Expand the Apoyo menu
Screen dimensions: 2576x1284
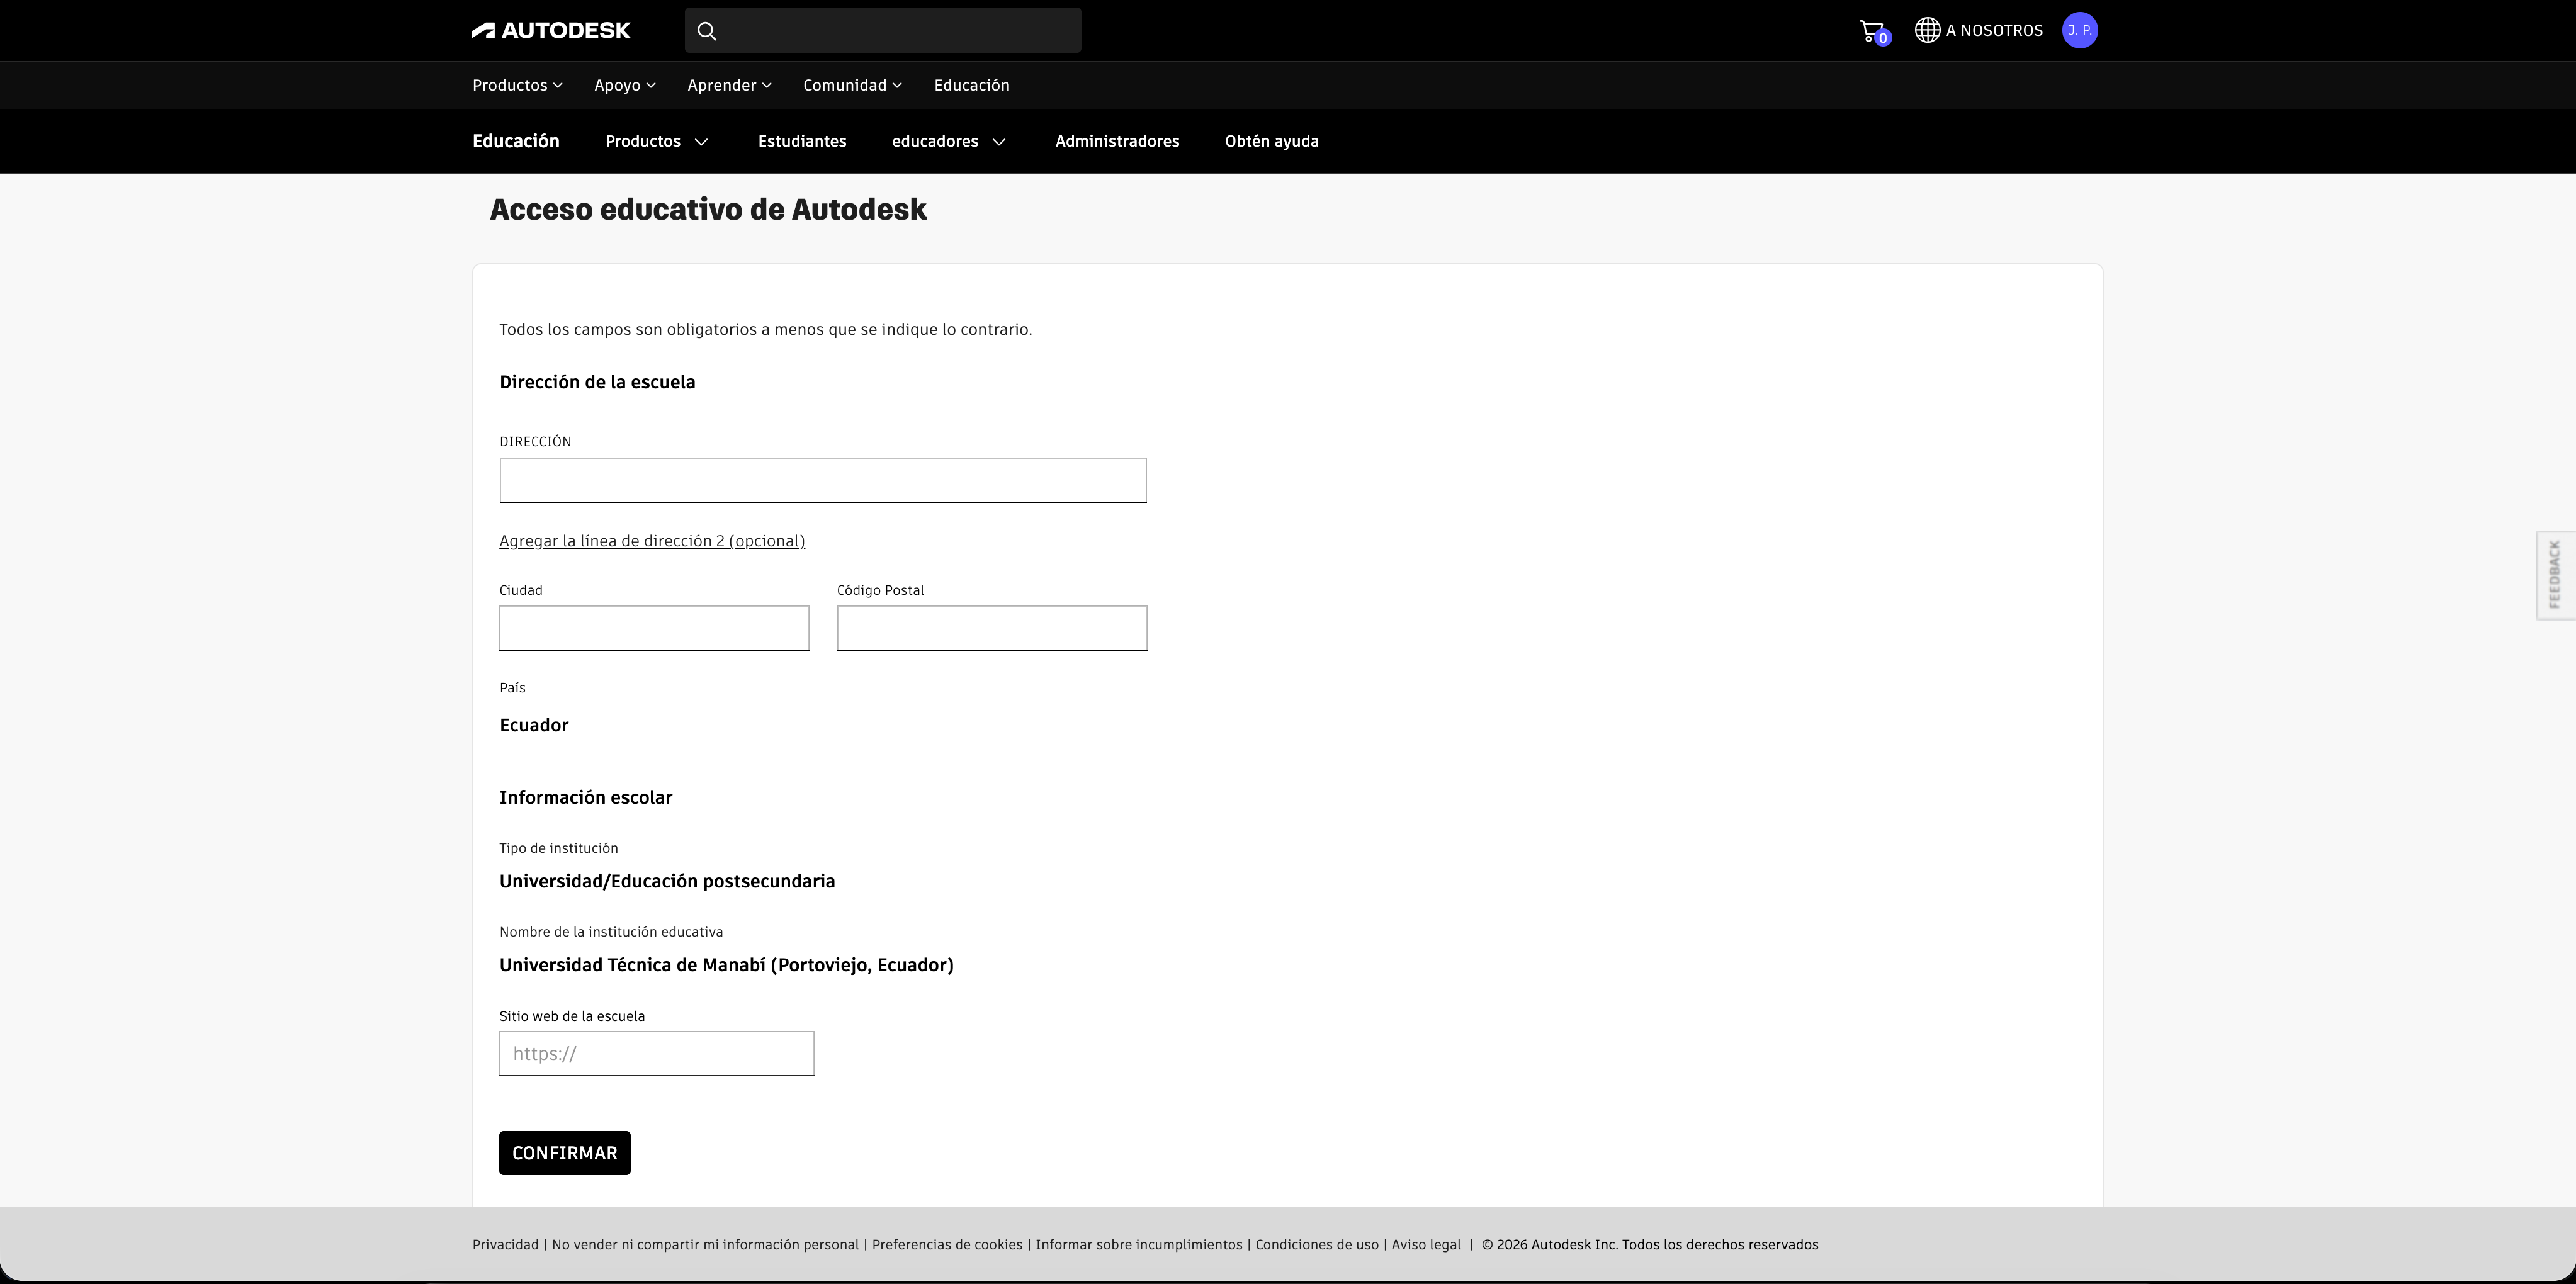click(625, 85)
